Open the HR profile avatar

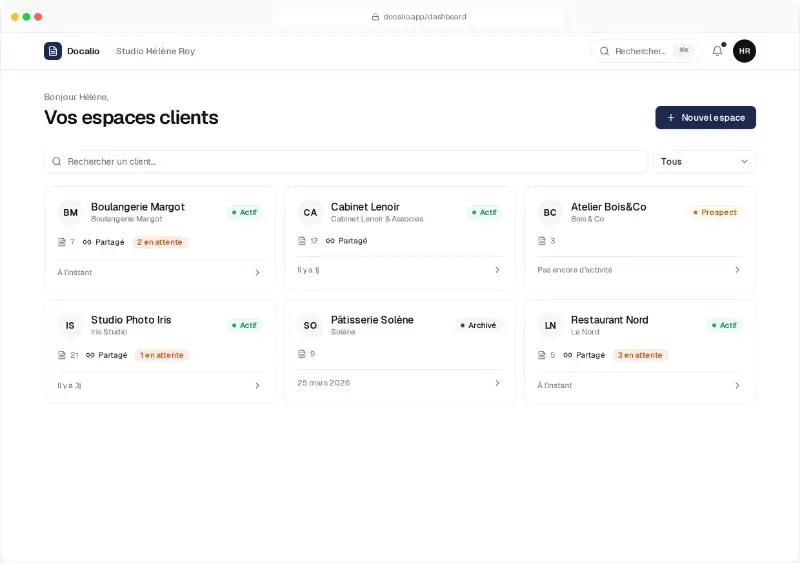744,51
